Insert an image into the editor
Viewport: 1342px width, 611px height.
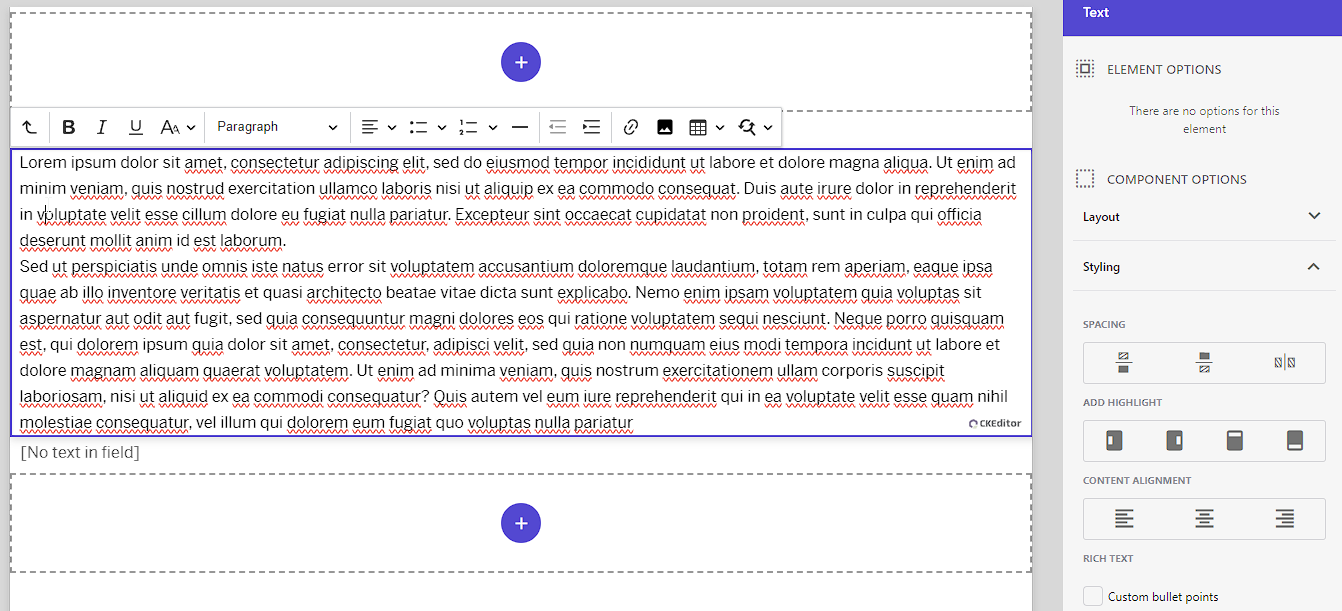(664, 127)
